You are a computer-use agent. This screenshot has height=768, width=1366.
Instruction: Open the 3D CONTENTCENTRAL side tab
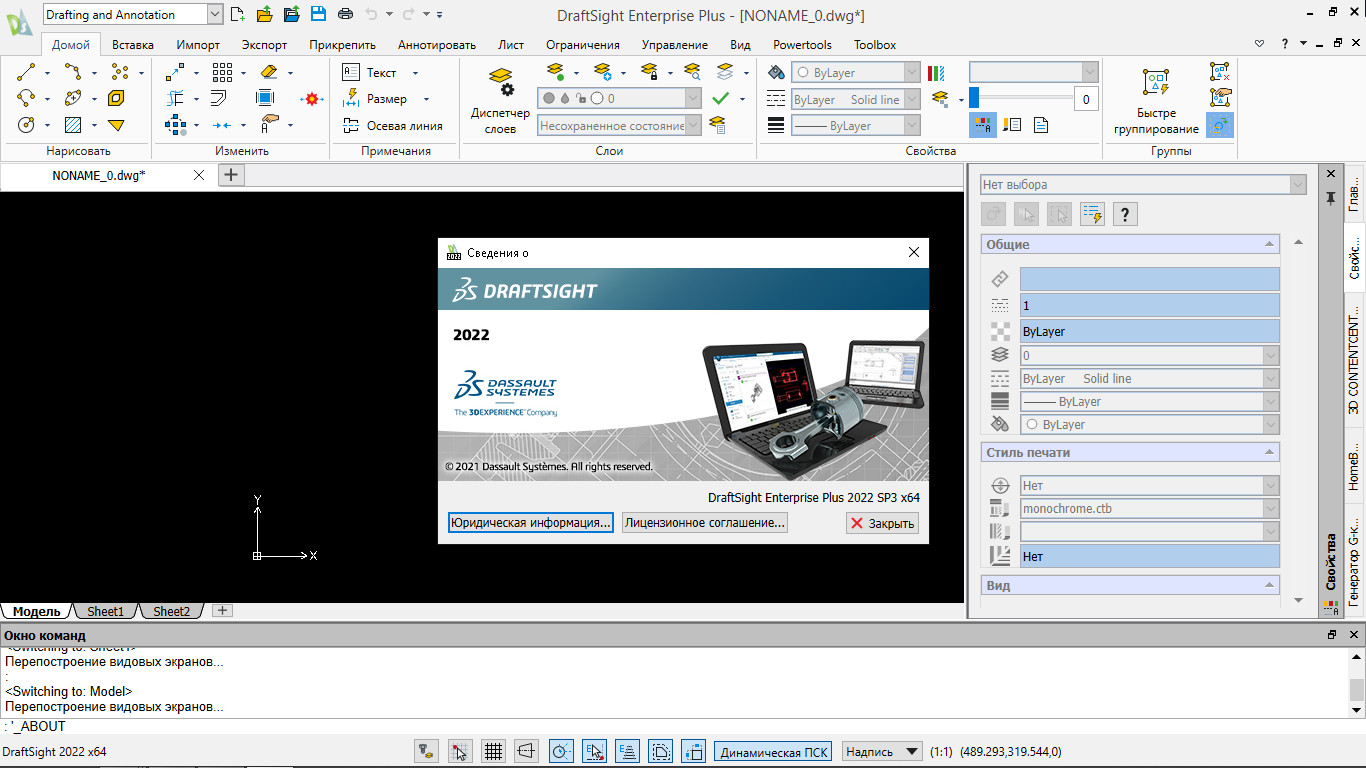click(x=1354, y=362)
